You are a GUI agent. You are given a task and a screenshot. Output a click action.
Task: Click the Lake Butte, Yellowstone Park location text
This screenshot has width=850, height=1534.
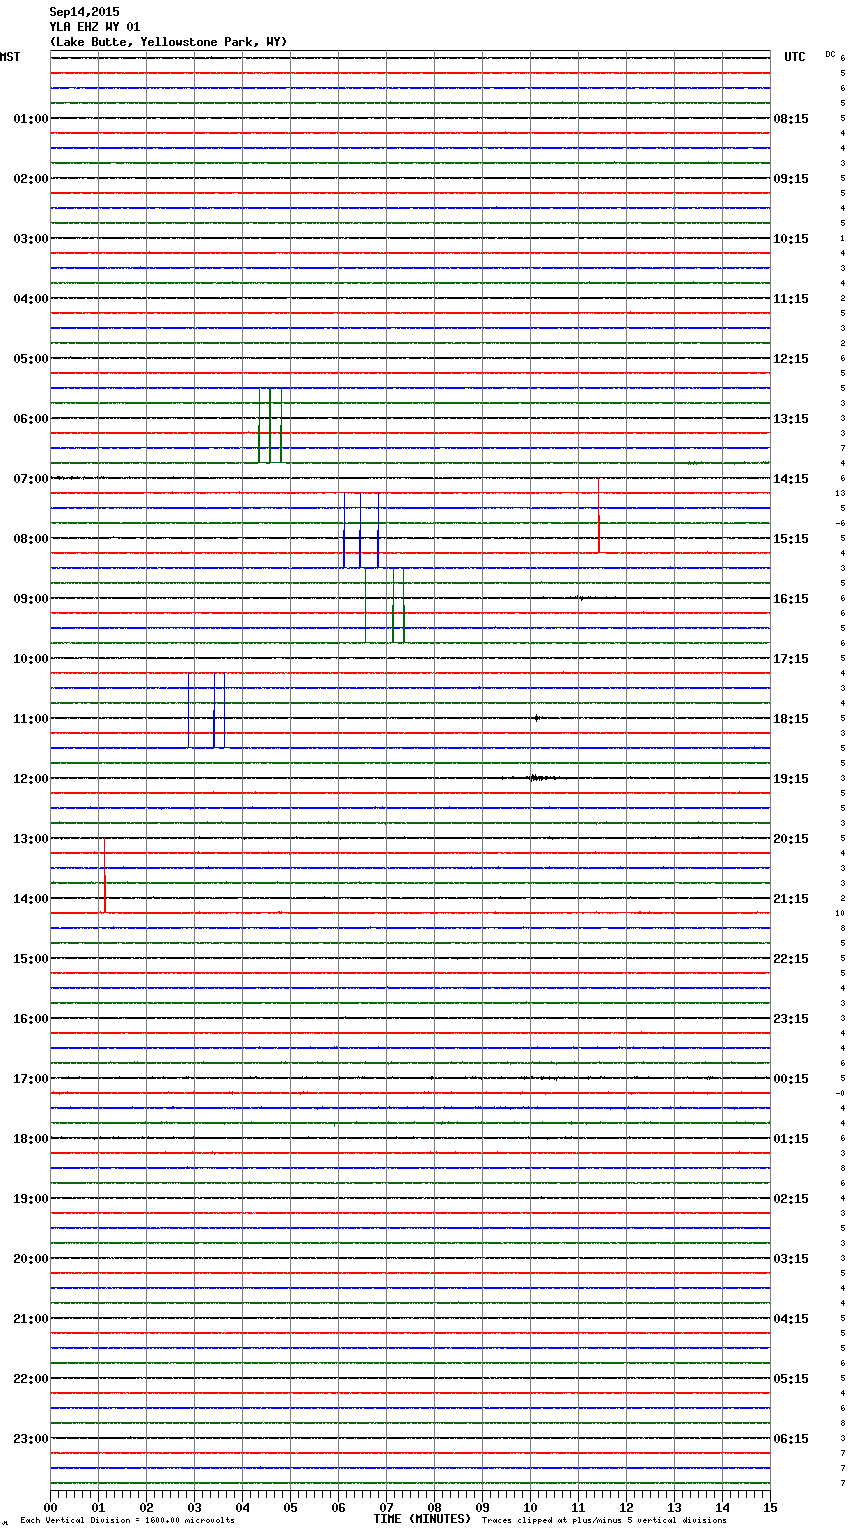click(168, 42)
